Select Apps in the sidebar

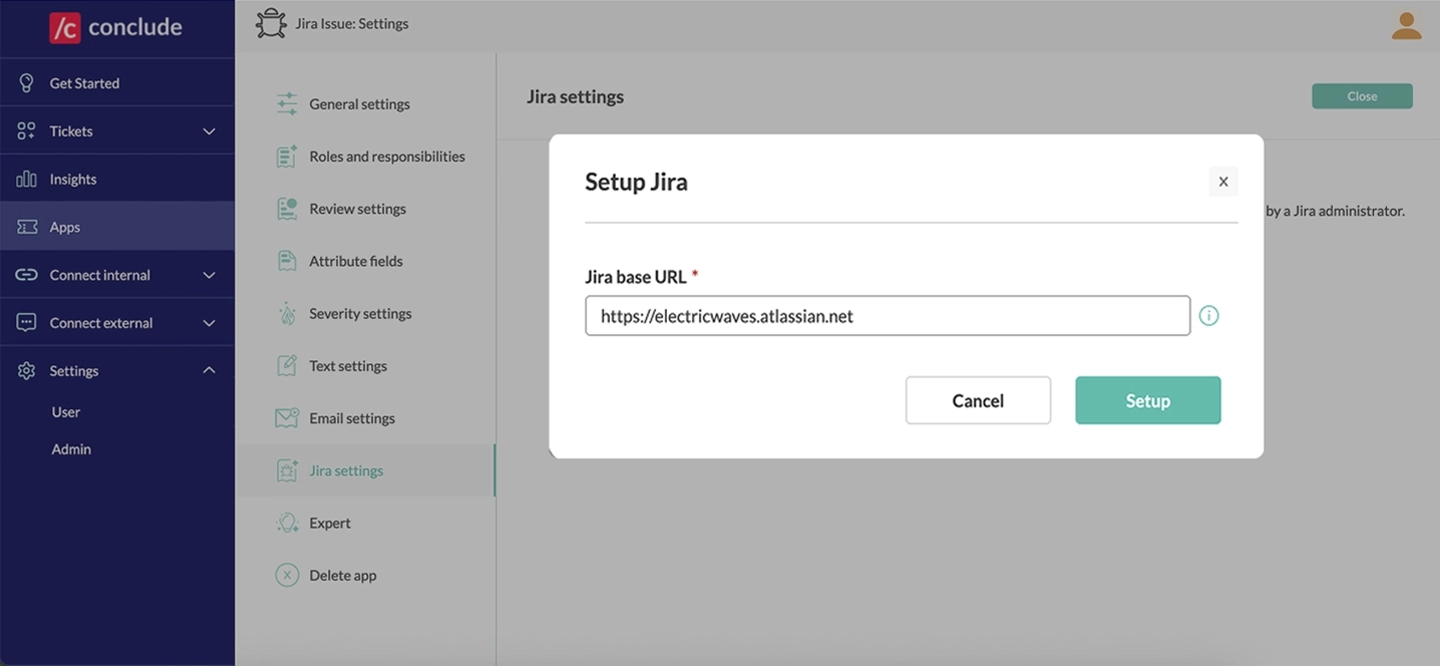[117, 227]
